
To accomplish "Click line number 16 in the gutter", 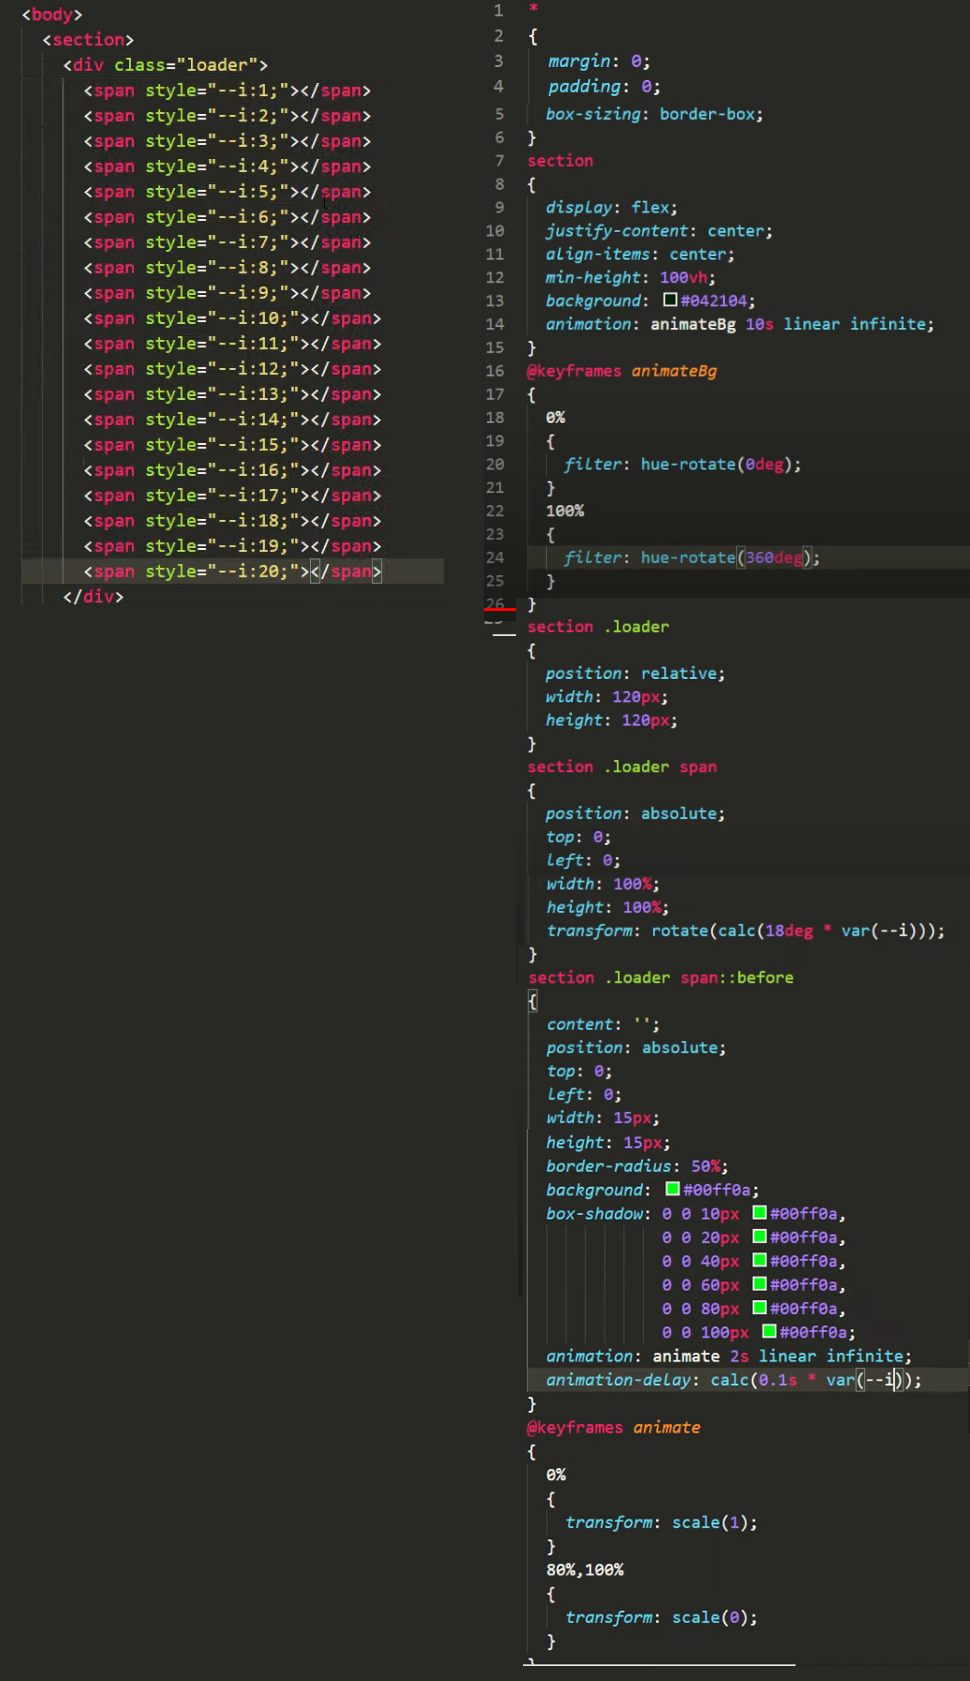I will (x=495, y=370).
